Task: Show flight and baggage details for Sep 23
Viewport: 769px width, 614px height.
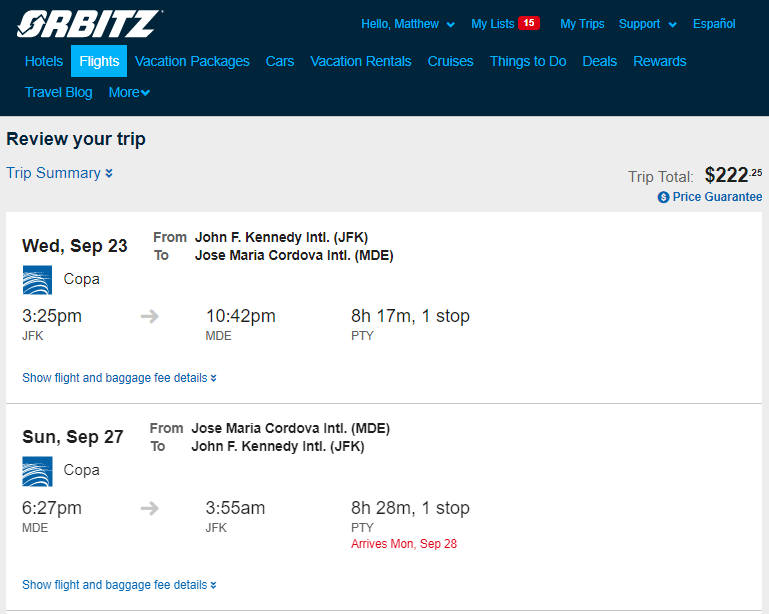Action: (x=119, y=378)
